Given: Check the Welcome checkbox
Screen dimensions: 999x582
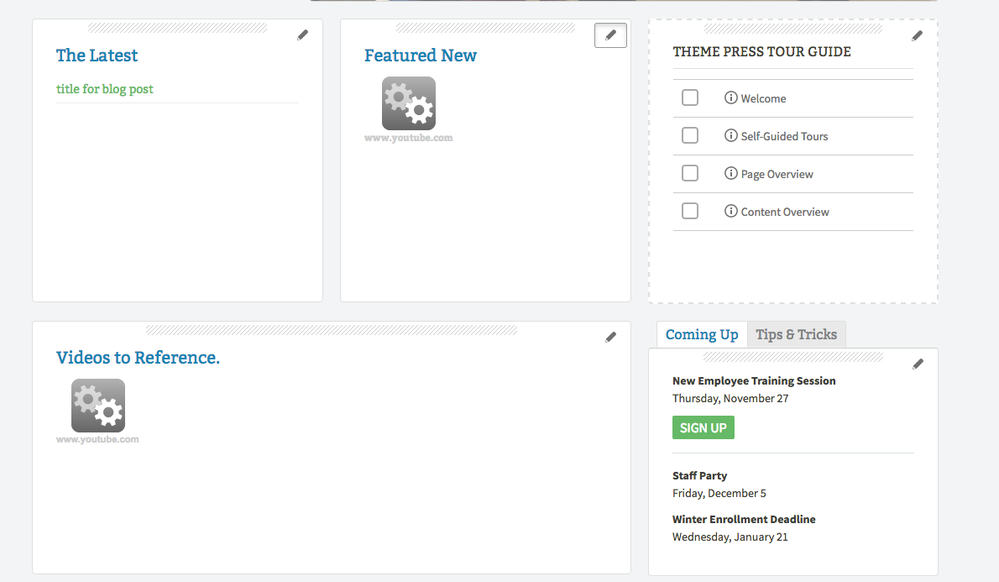Looking at the screenshot, I should (690, 98).
